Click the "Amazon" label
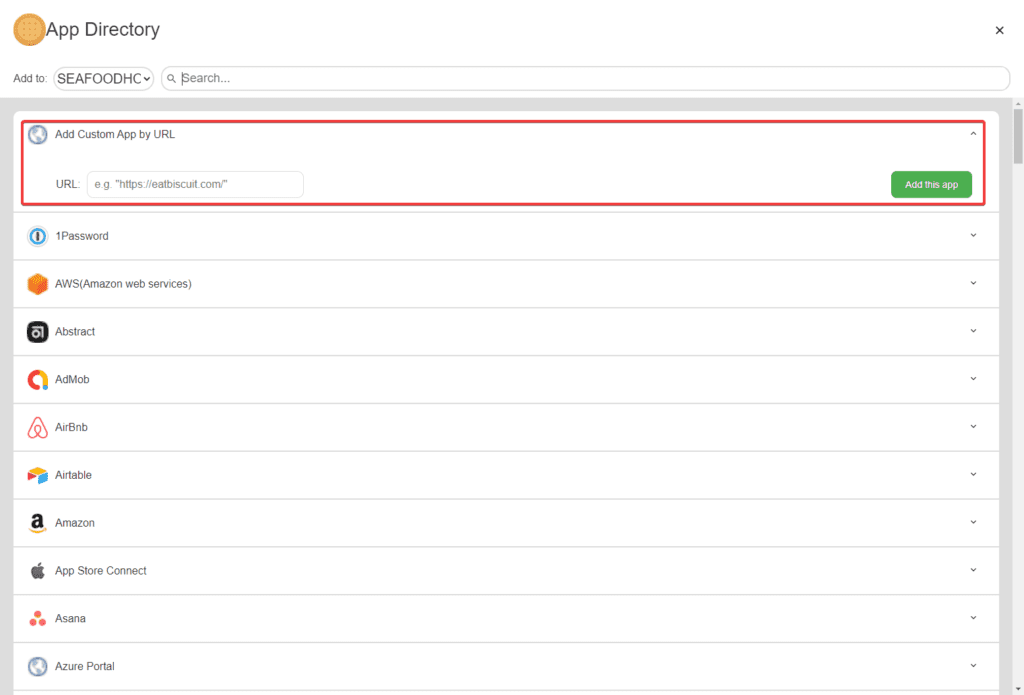 (75, 523)
